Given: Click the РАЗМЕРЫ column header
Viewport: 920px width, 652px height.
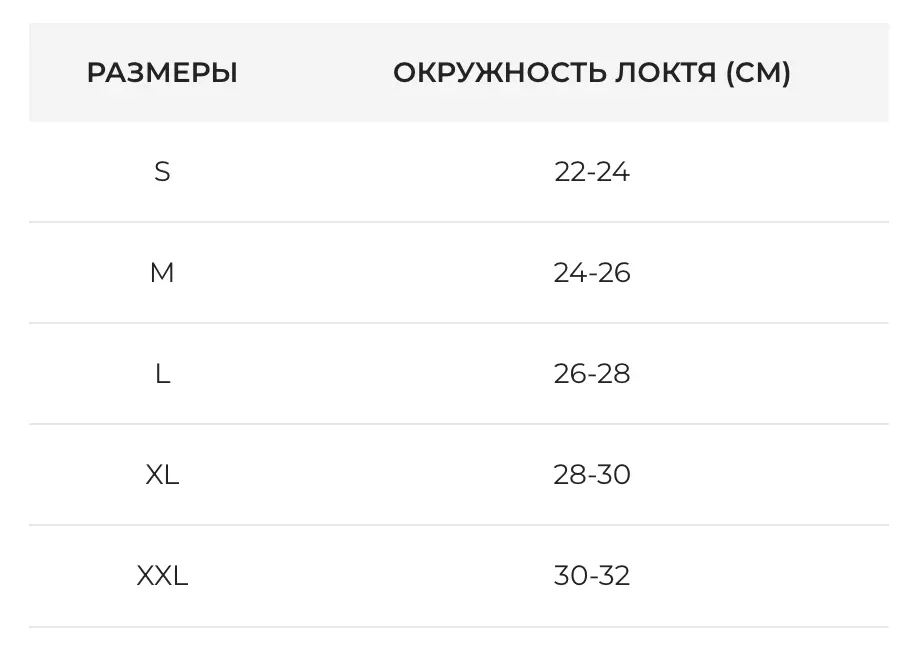Looking at the screenshot, I should [x=162, y=73].
